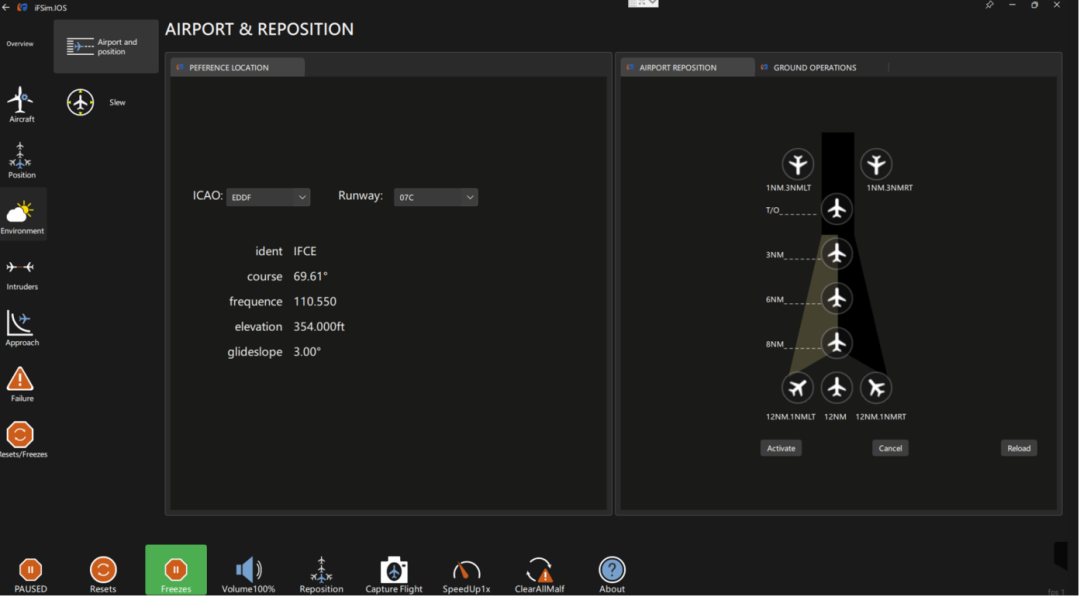
Task: Open the Aircraft section in sidebar
Action: pyautogui.click(x=21, y=103)
